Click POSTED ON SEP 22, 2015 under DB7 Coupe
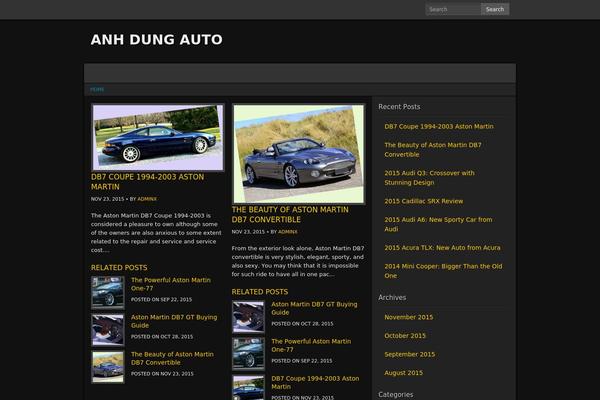600x400 pixels. (161, 300)
